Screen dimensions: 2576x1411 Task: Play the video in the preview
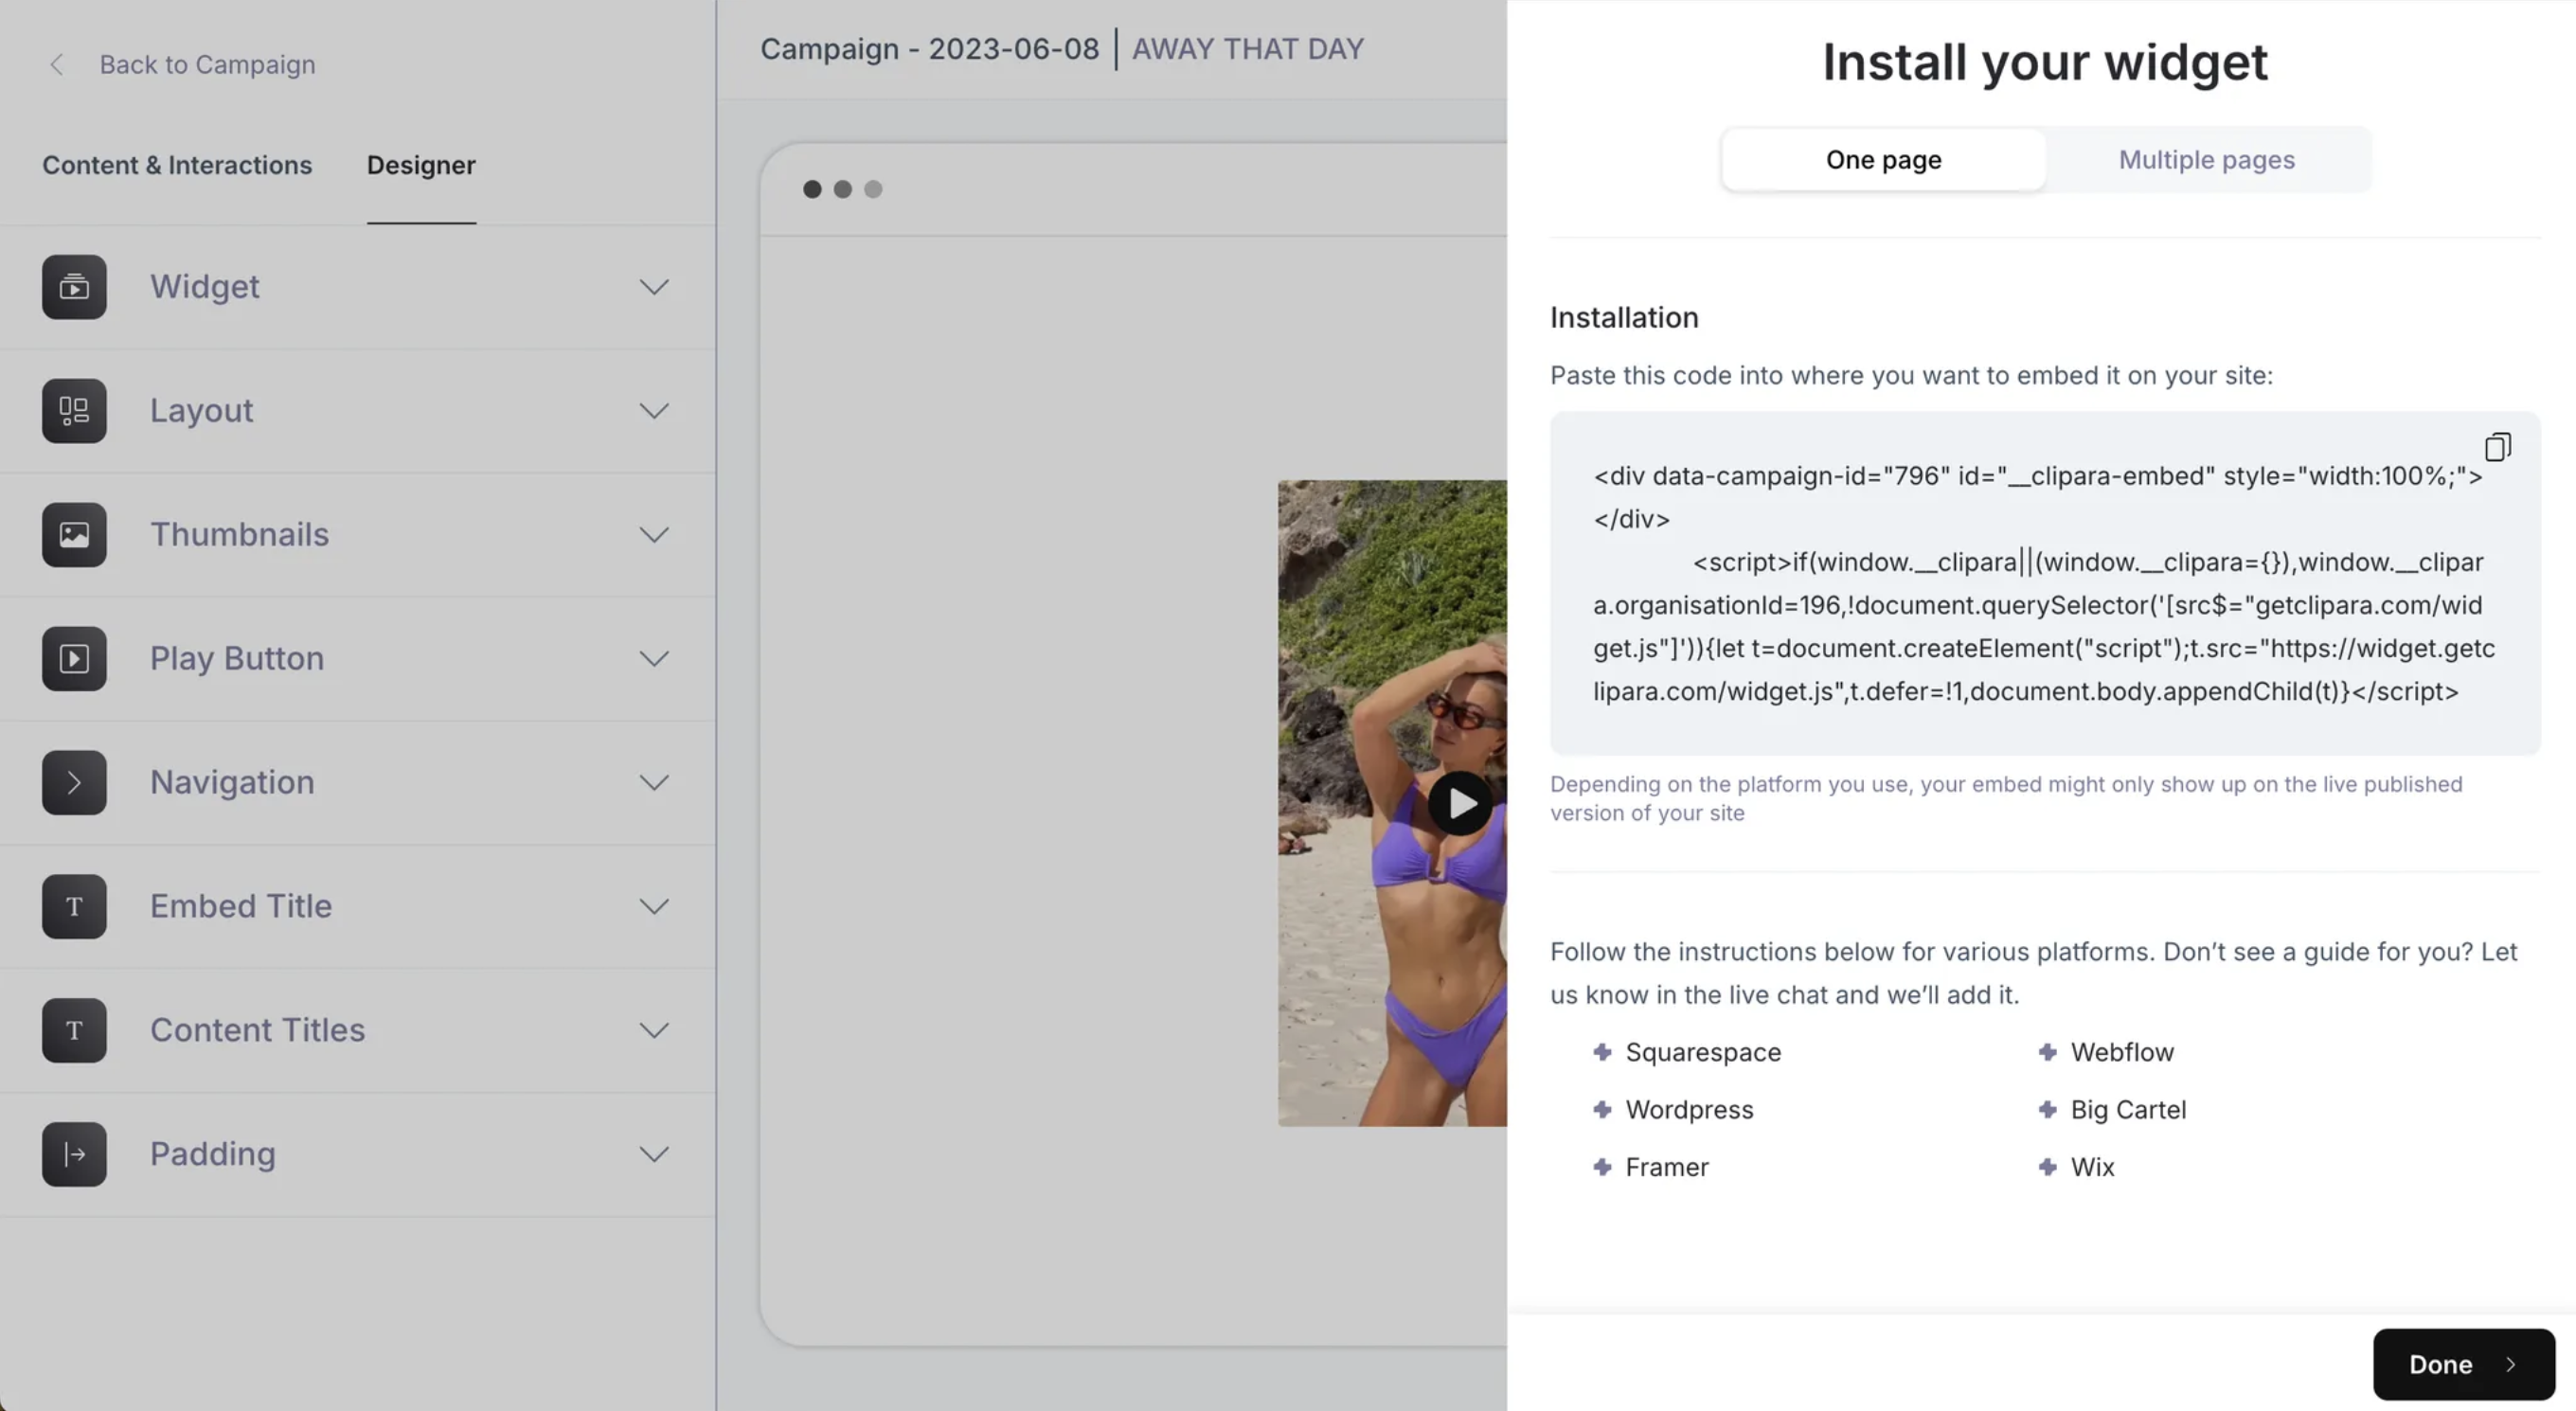tap(1461, 803)
